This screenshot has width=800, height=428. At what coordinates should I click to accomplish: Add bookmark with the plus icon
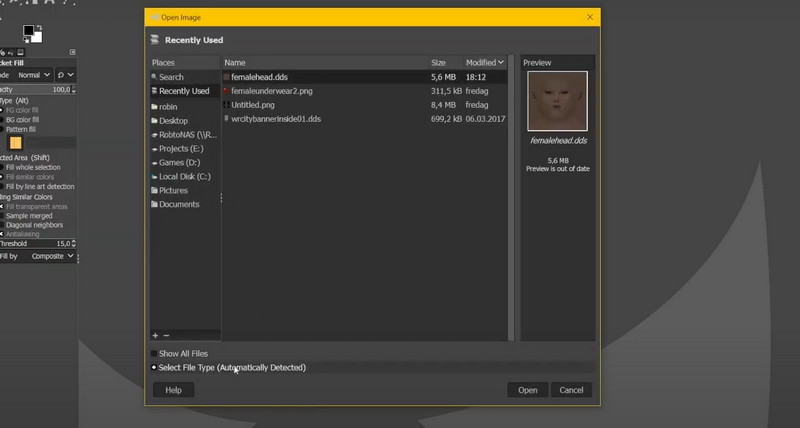coord(155,335)
